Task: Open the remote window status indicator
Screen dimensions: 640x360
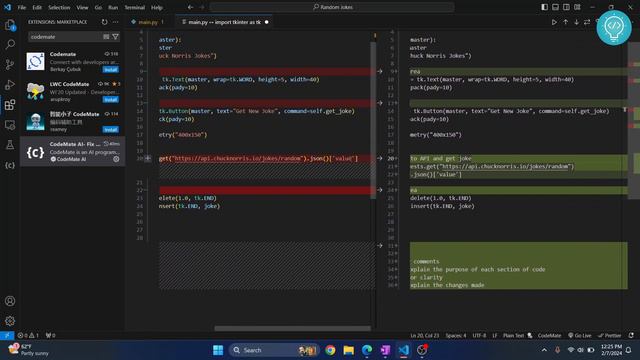Action: 7,336
